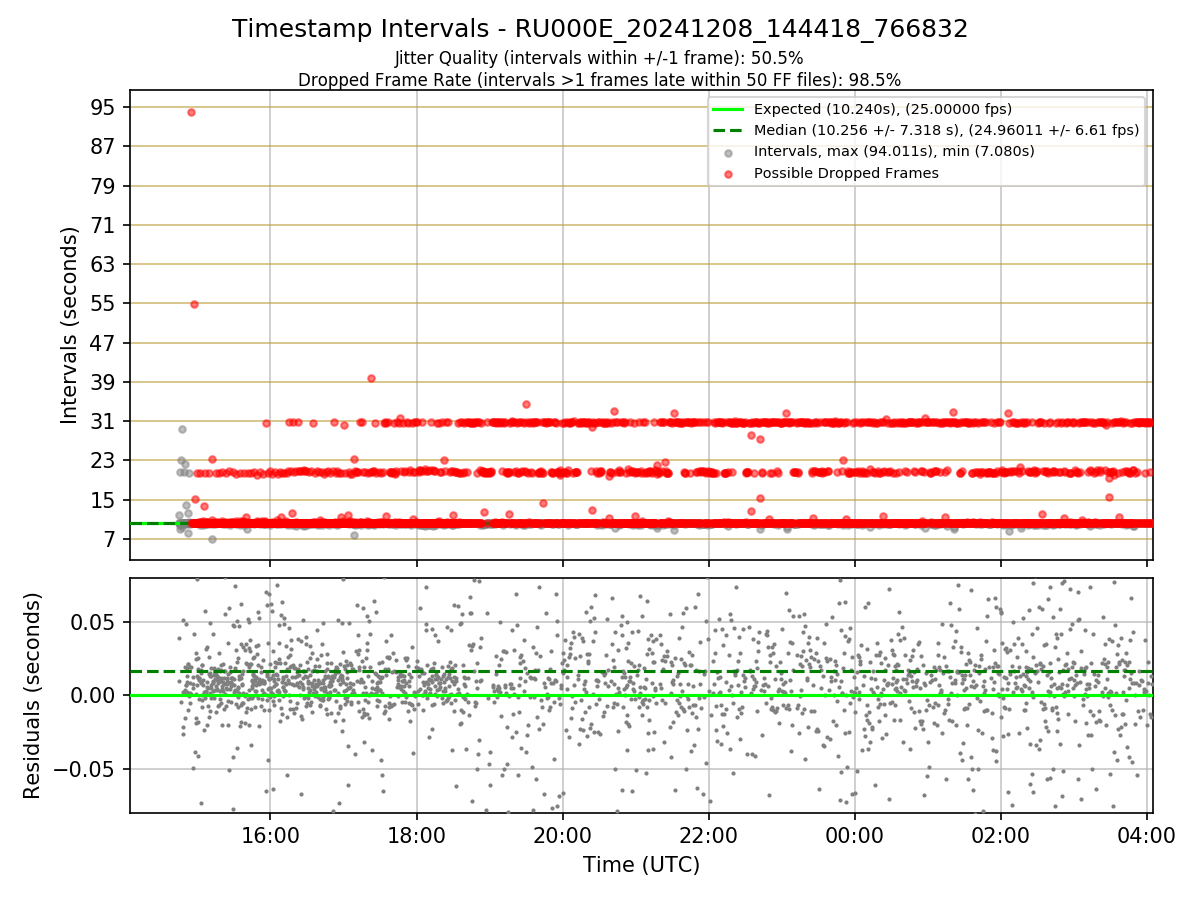Click the '79' y-axis tick label

[x=104, y=186]
